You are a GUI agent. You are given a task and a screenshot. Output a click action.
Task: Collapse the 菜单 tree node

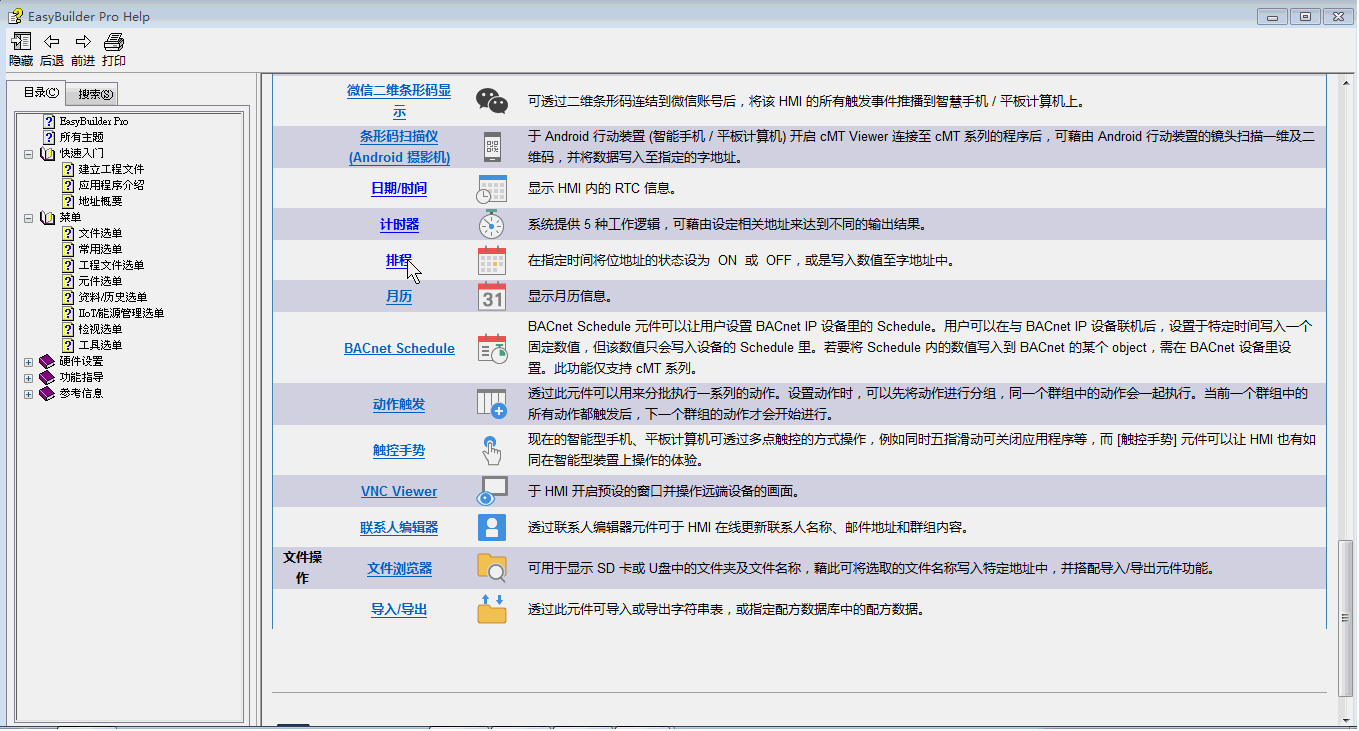pyautogui.click(x=28, y=217)
